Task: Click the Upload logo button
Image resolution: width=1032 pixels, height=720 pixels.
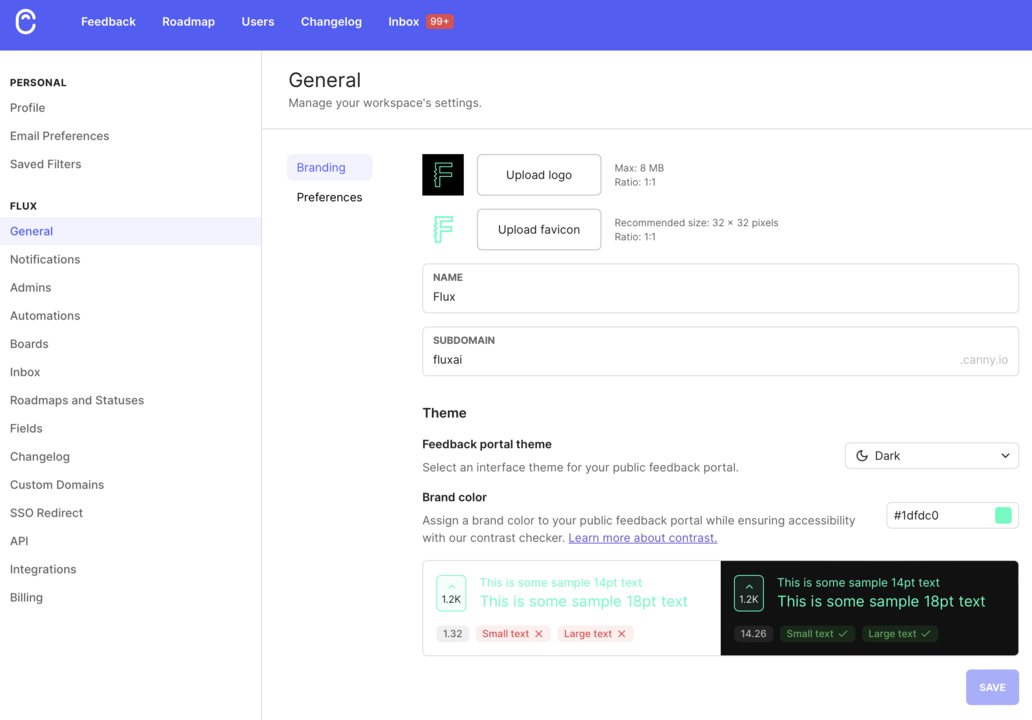Action: click(538, 174)
